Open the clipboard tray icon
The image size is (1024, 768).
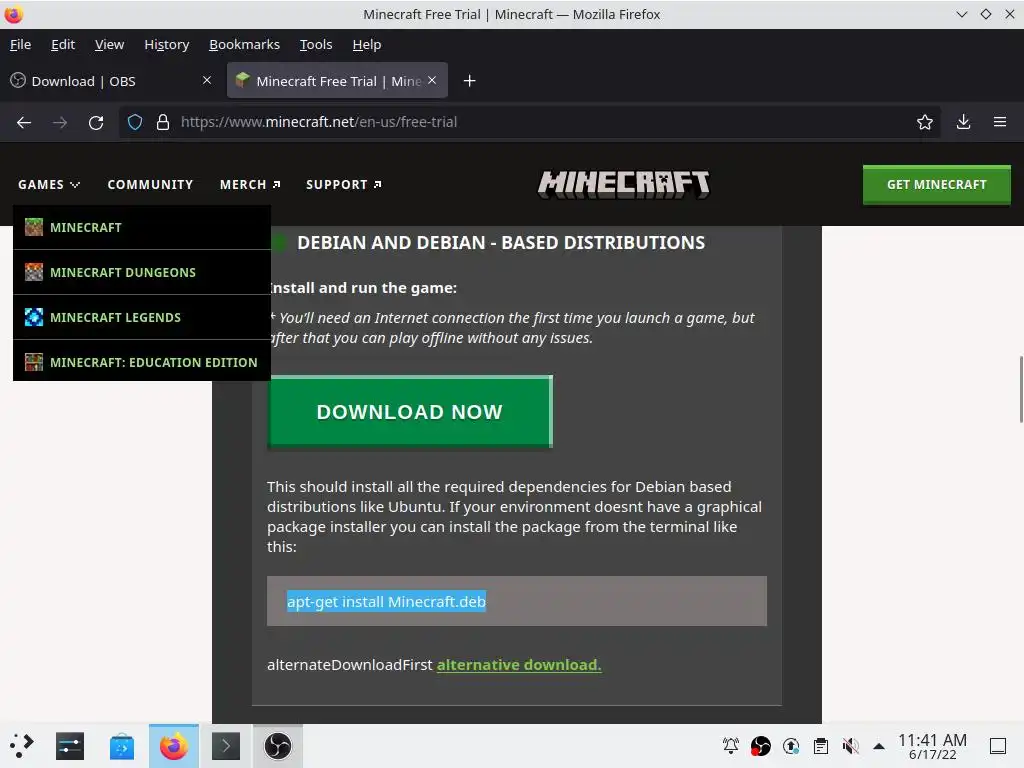pyautogui.click(x=821, y=745)
